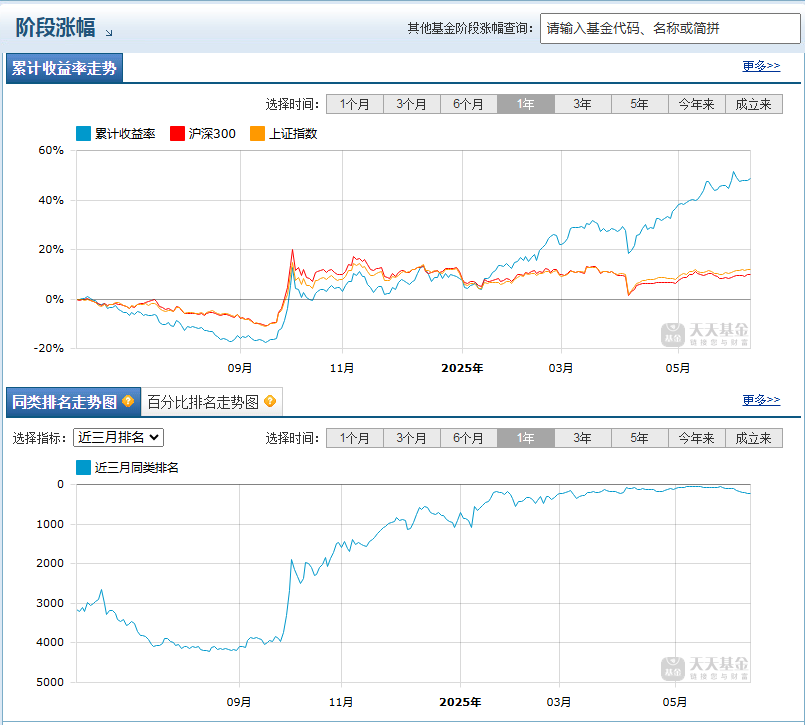Toggle the red 沪深300 legend swatch
Screen dimensions: 805x725
pos(177,133)
